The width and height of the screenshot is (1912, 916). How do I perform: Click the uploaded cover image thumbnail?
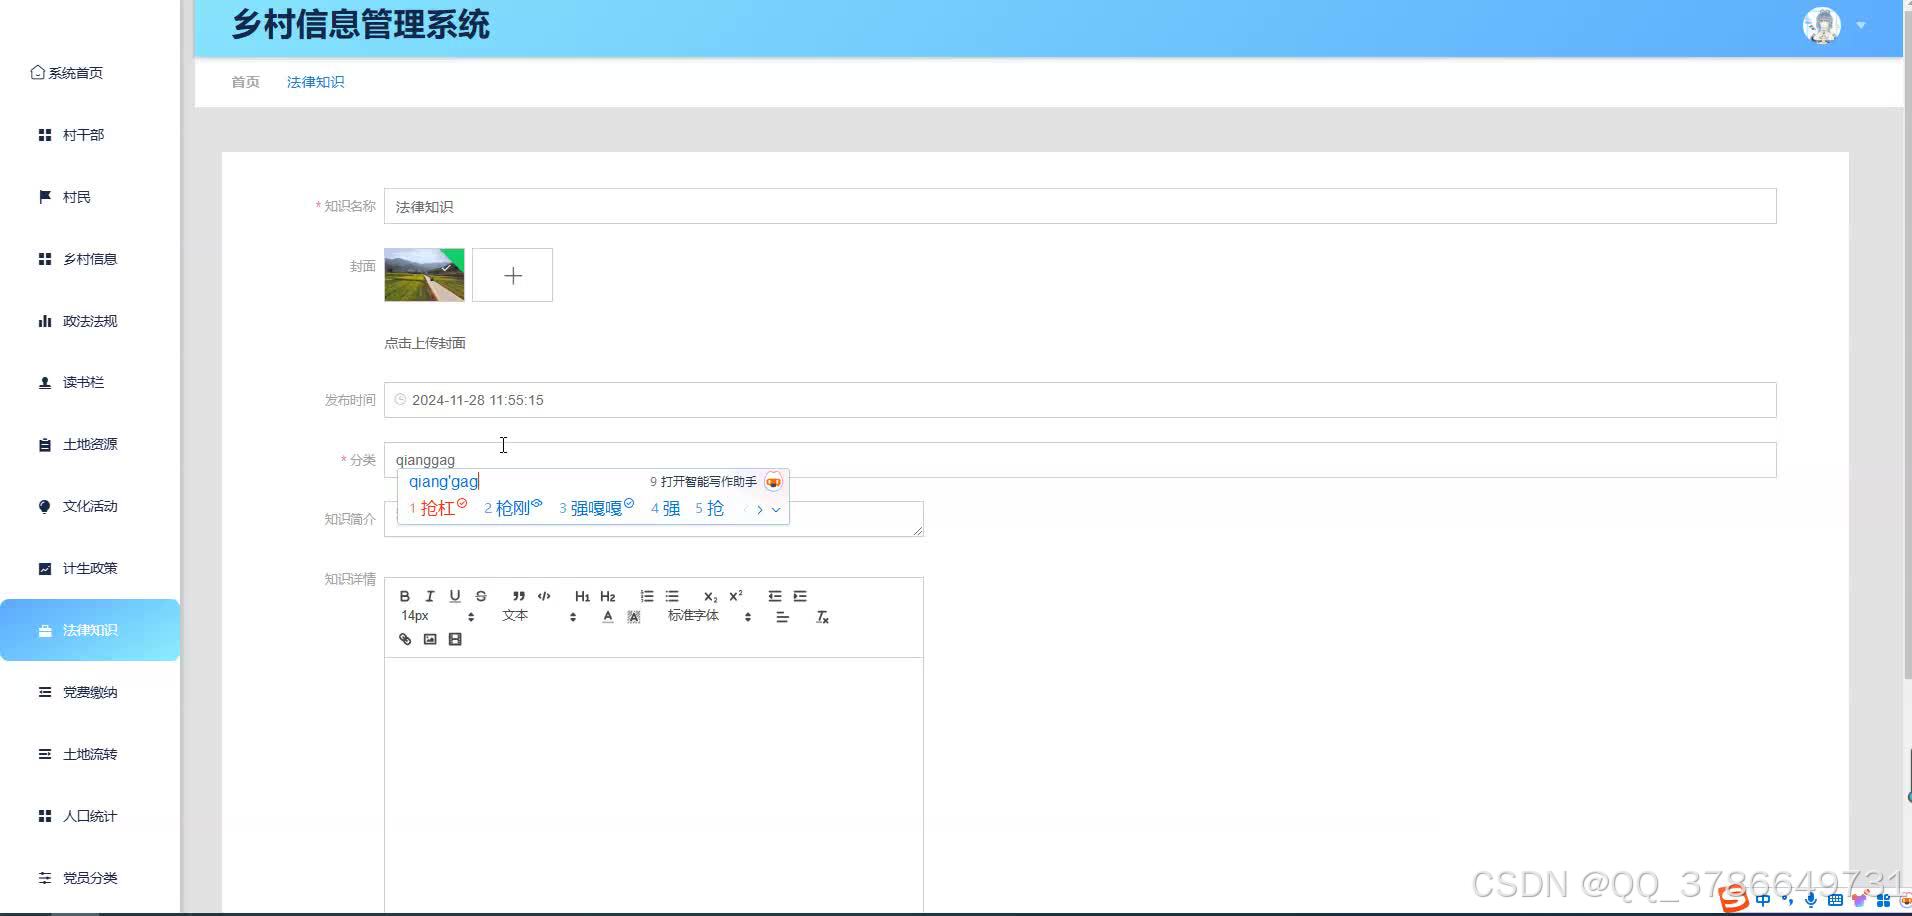pos(424,275)
